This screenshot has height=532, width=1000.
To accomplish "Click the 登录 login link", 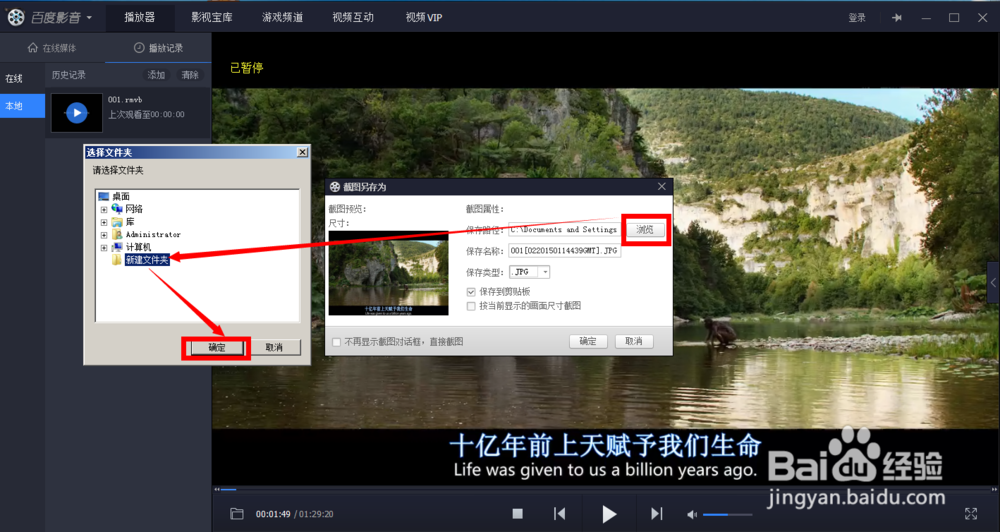I will click(857, 18).
